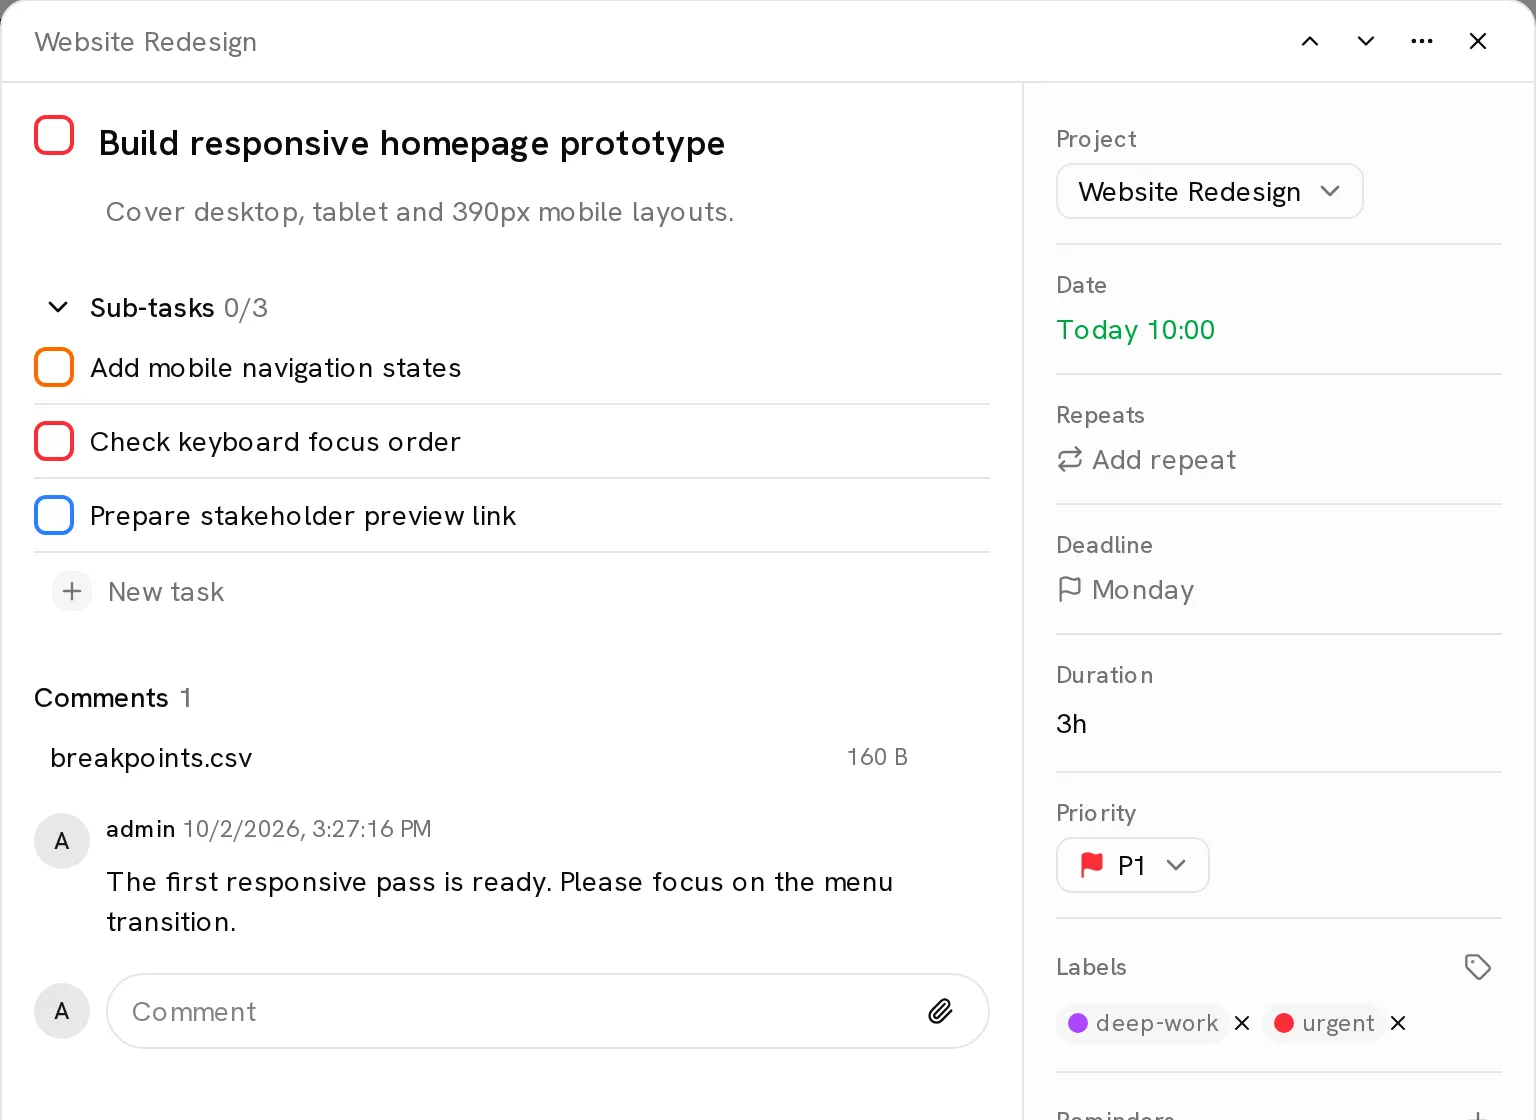Screen dimensions: 1536x1120
Task: Click the purple deep-work label dot
Action: 1078,1023
